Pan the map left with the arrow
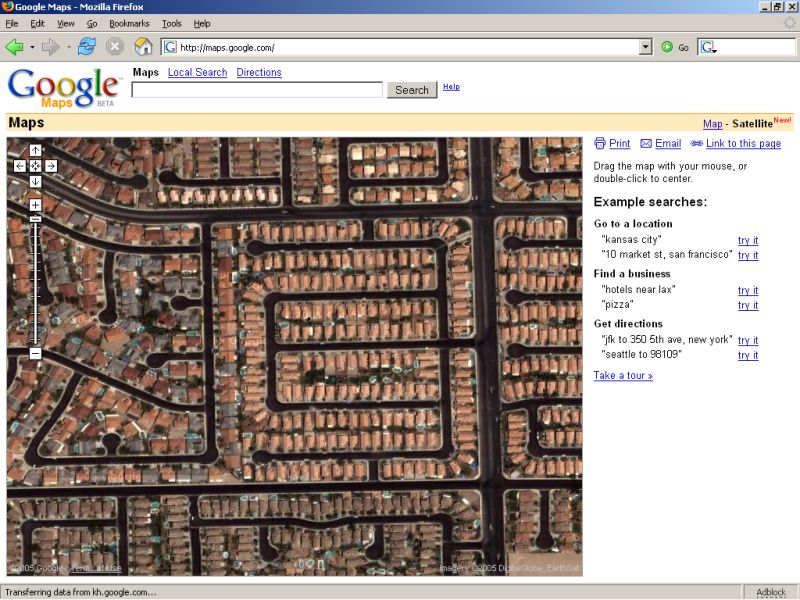Viewport: 800px width, 600px height. [20, 166]
